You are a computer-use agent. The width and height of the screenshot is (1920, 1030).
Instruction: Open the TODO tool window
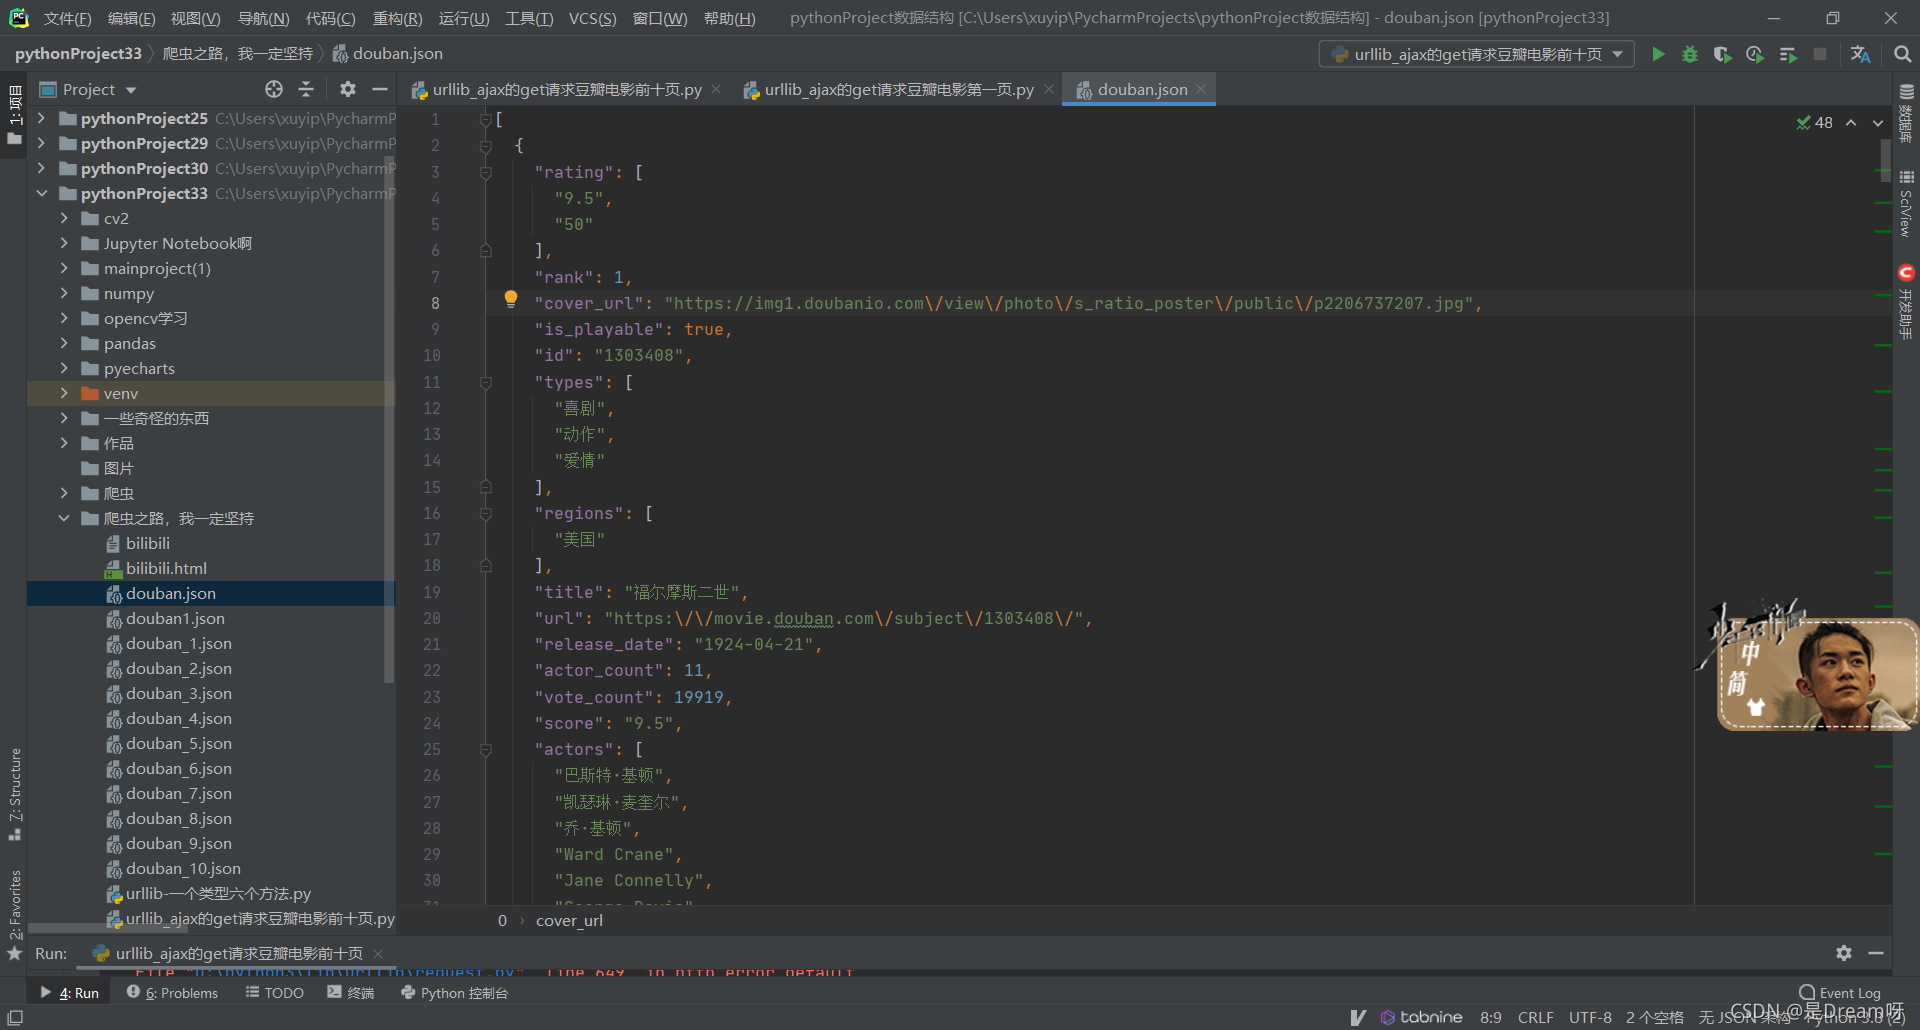tap(275, 993)
